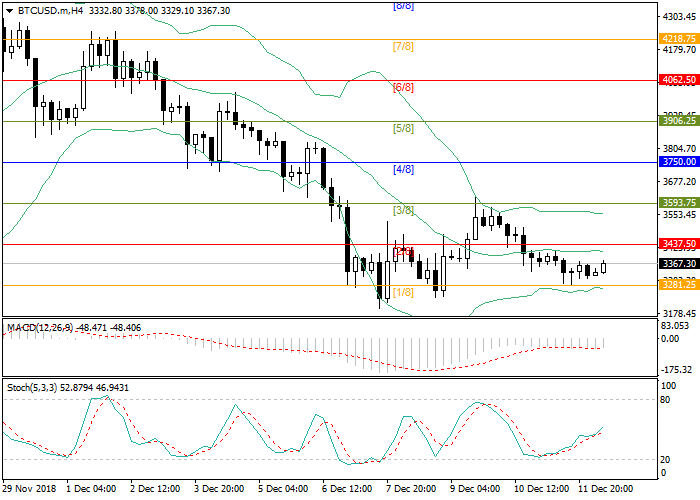The height and width of the screenshot is (500, 700).
Task: Click the 29 Nov 2018 time label
Action: pyautogui.click(x=29, y=488)
